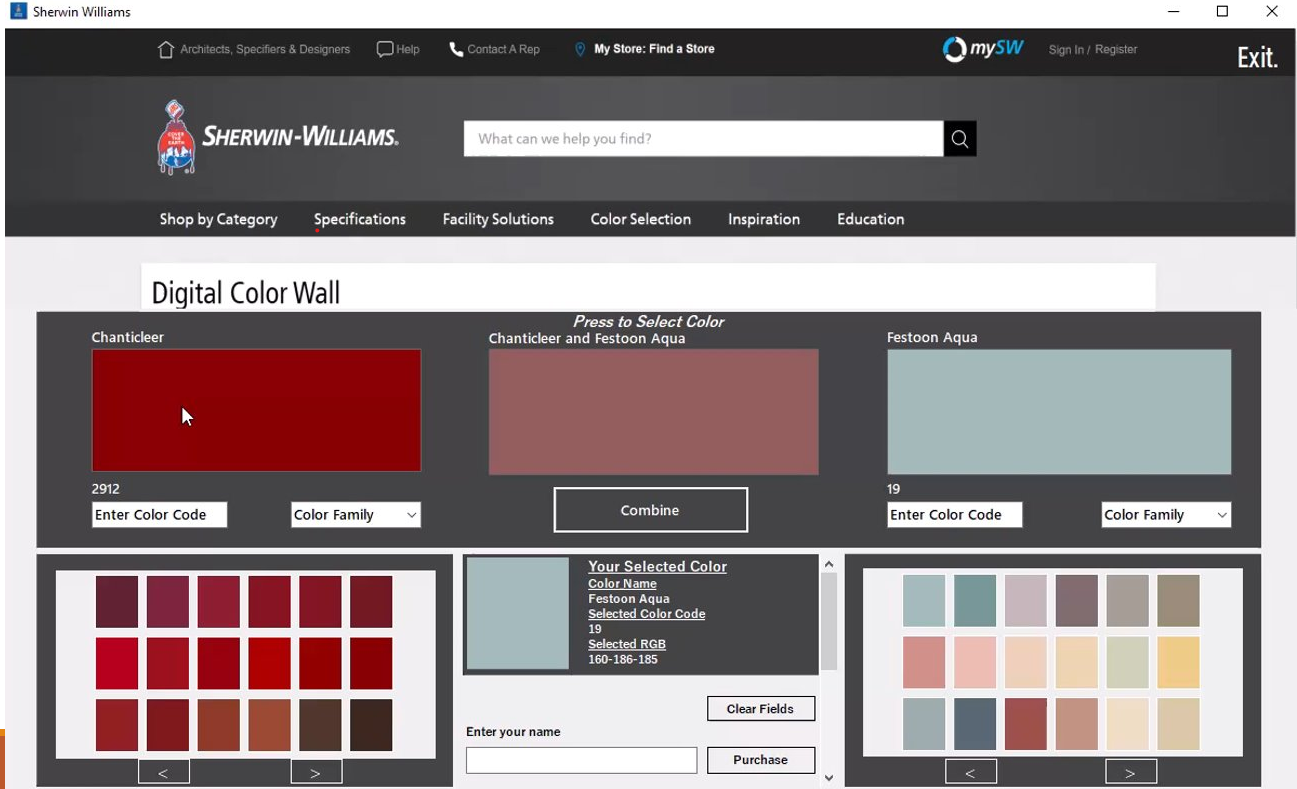Image resolution: width=1297 pixels, height=789 pixels.
Task: Pick the light aqua first swatch in right palette
Action: 924,601
